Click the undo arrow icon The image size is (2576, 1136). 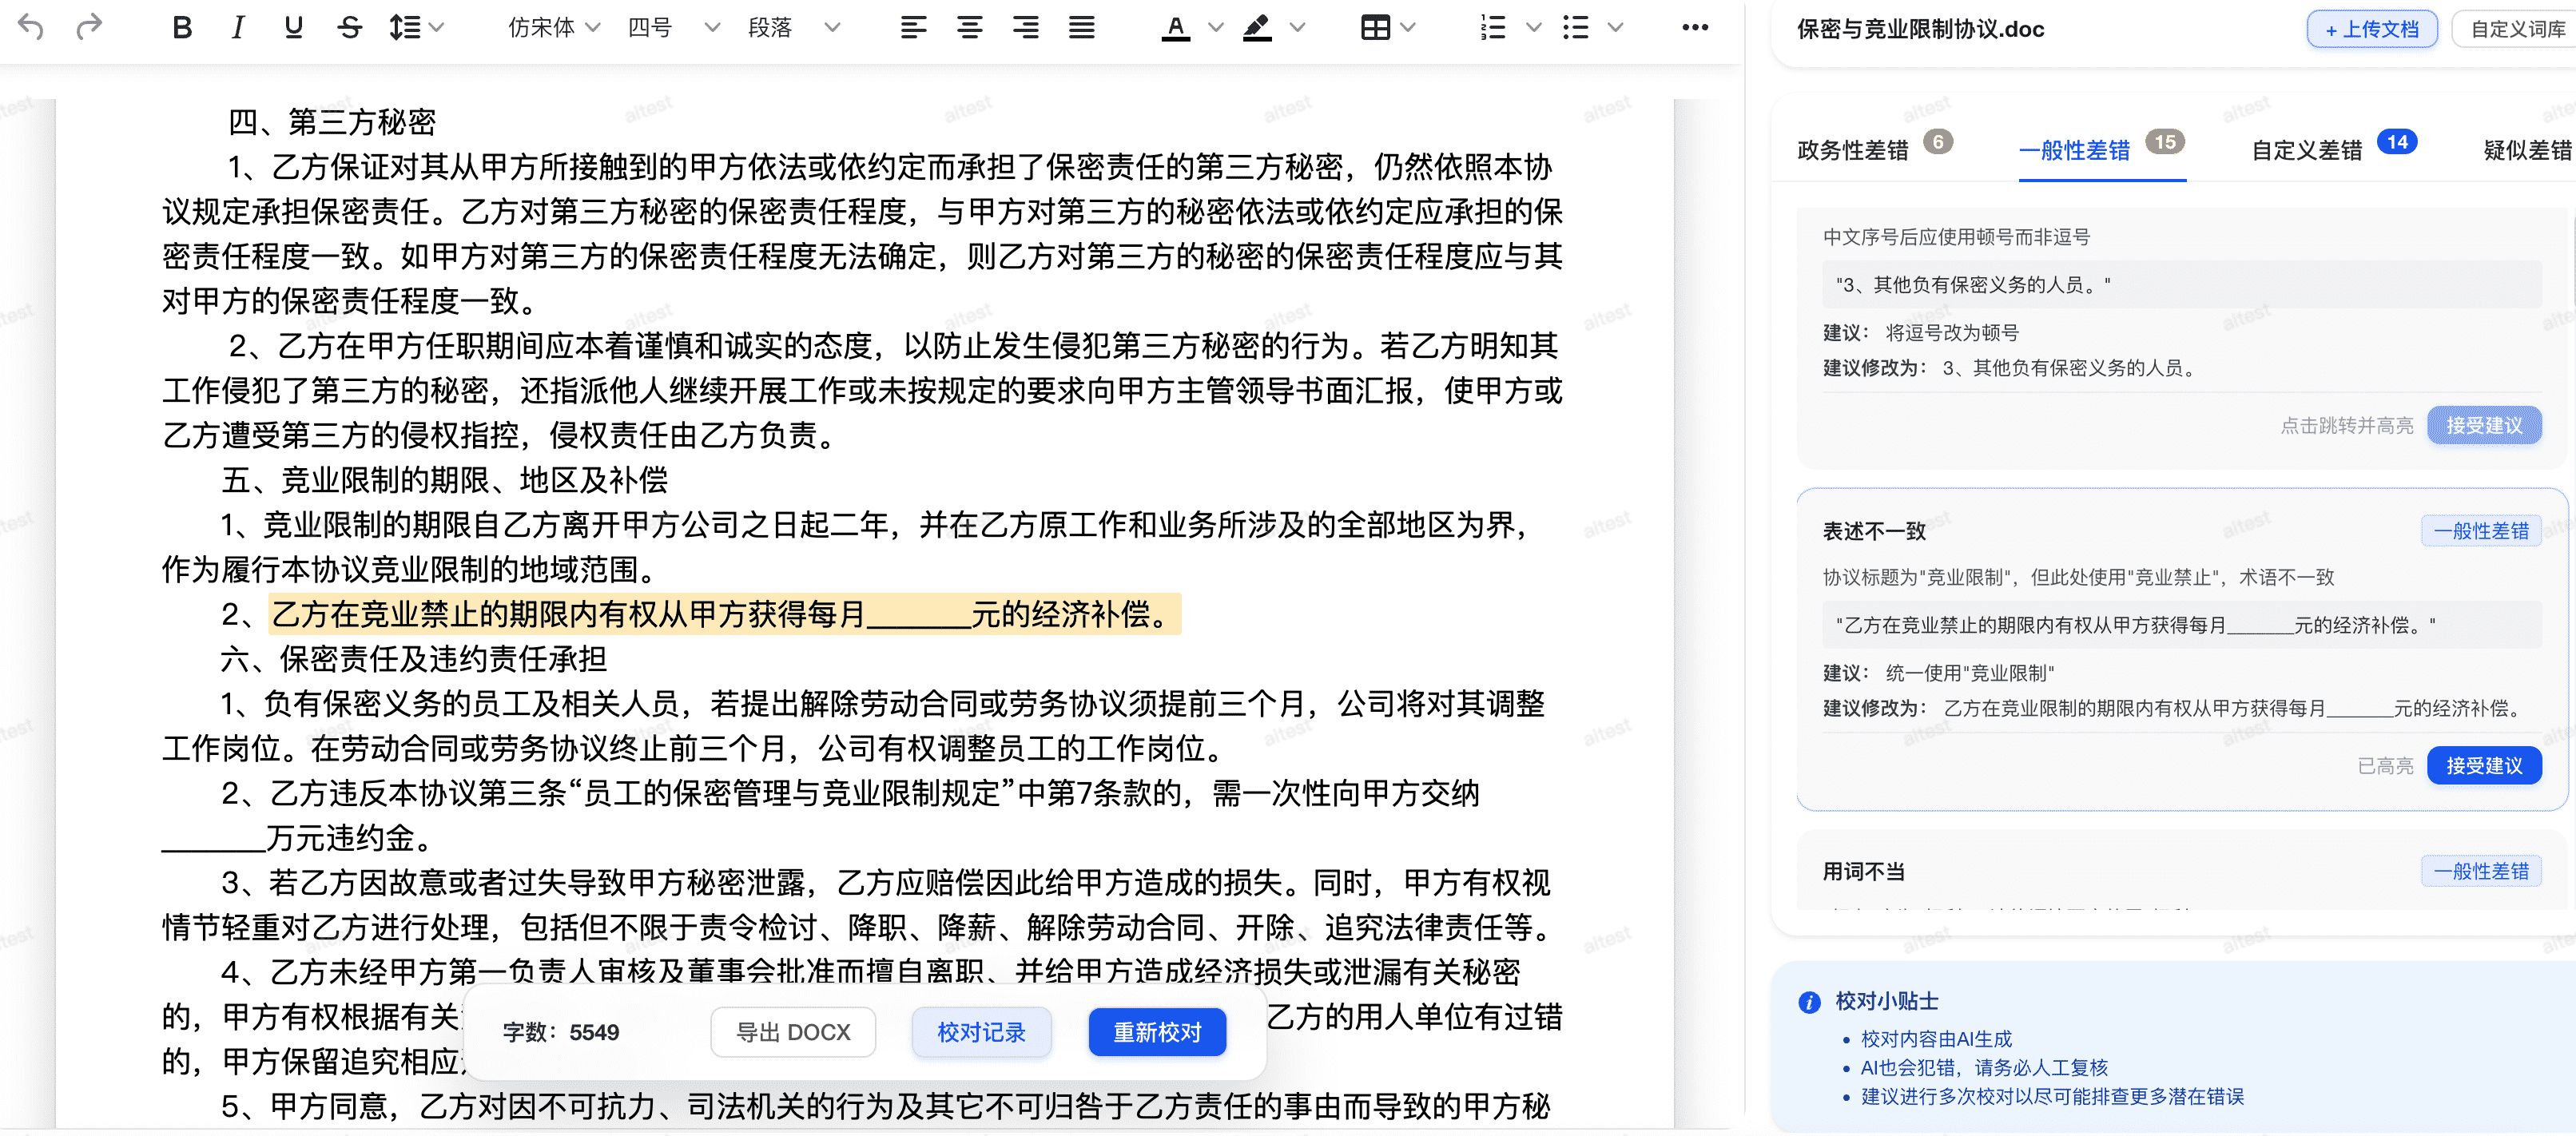tap(31, 27)
